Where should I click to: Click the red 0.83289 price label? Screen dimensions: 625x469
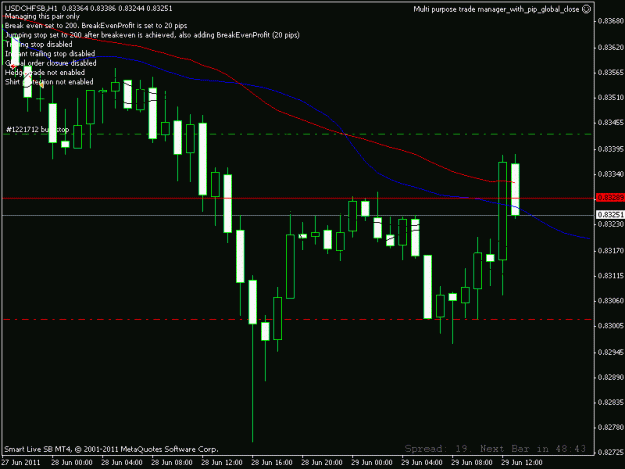[610, 198]
